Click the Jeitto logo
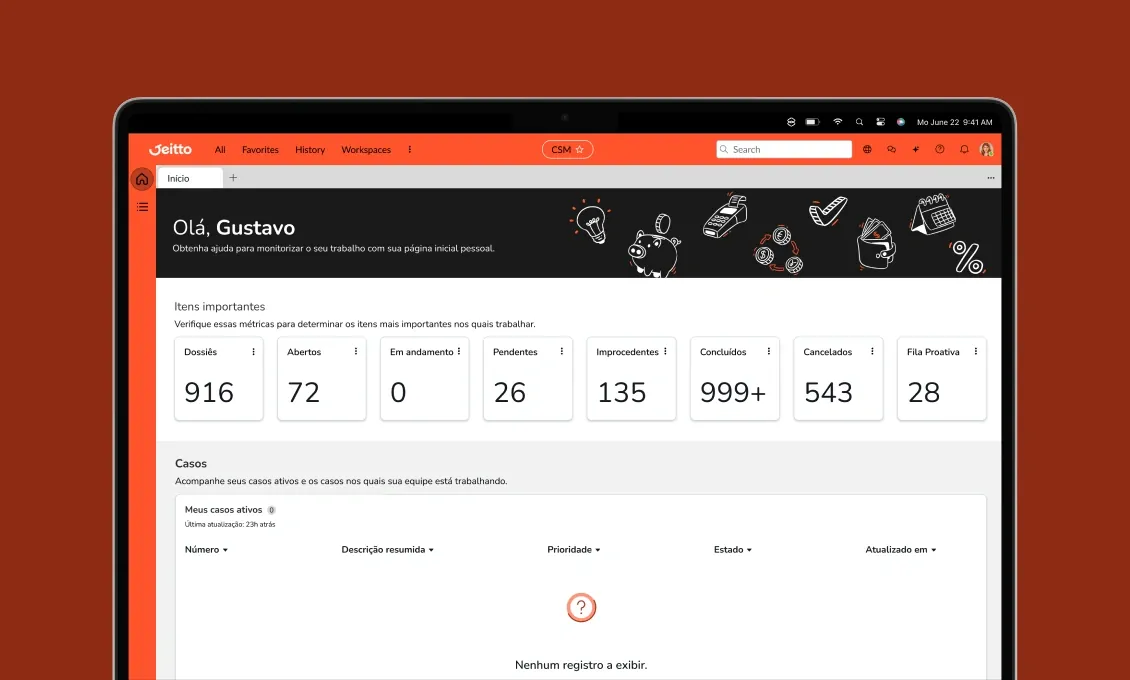The image size is (1130, 680). [170, 149]
